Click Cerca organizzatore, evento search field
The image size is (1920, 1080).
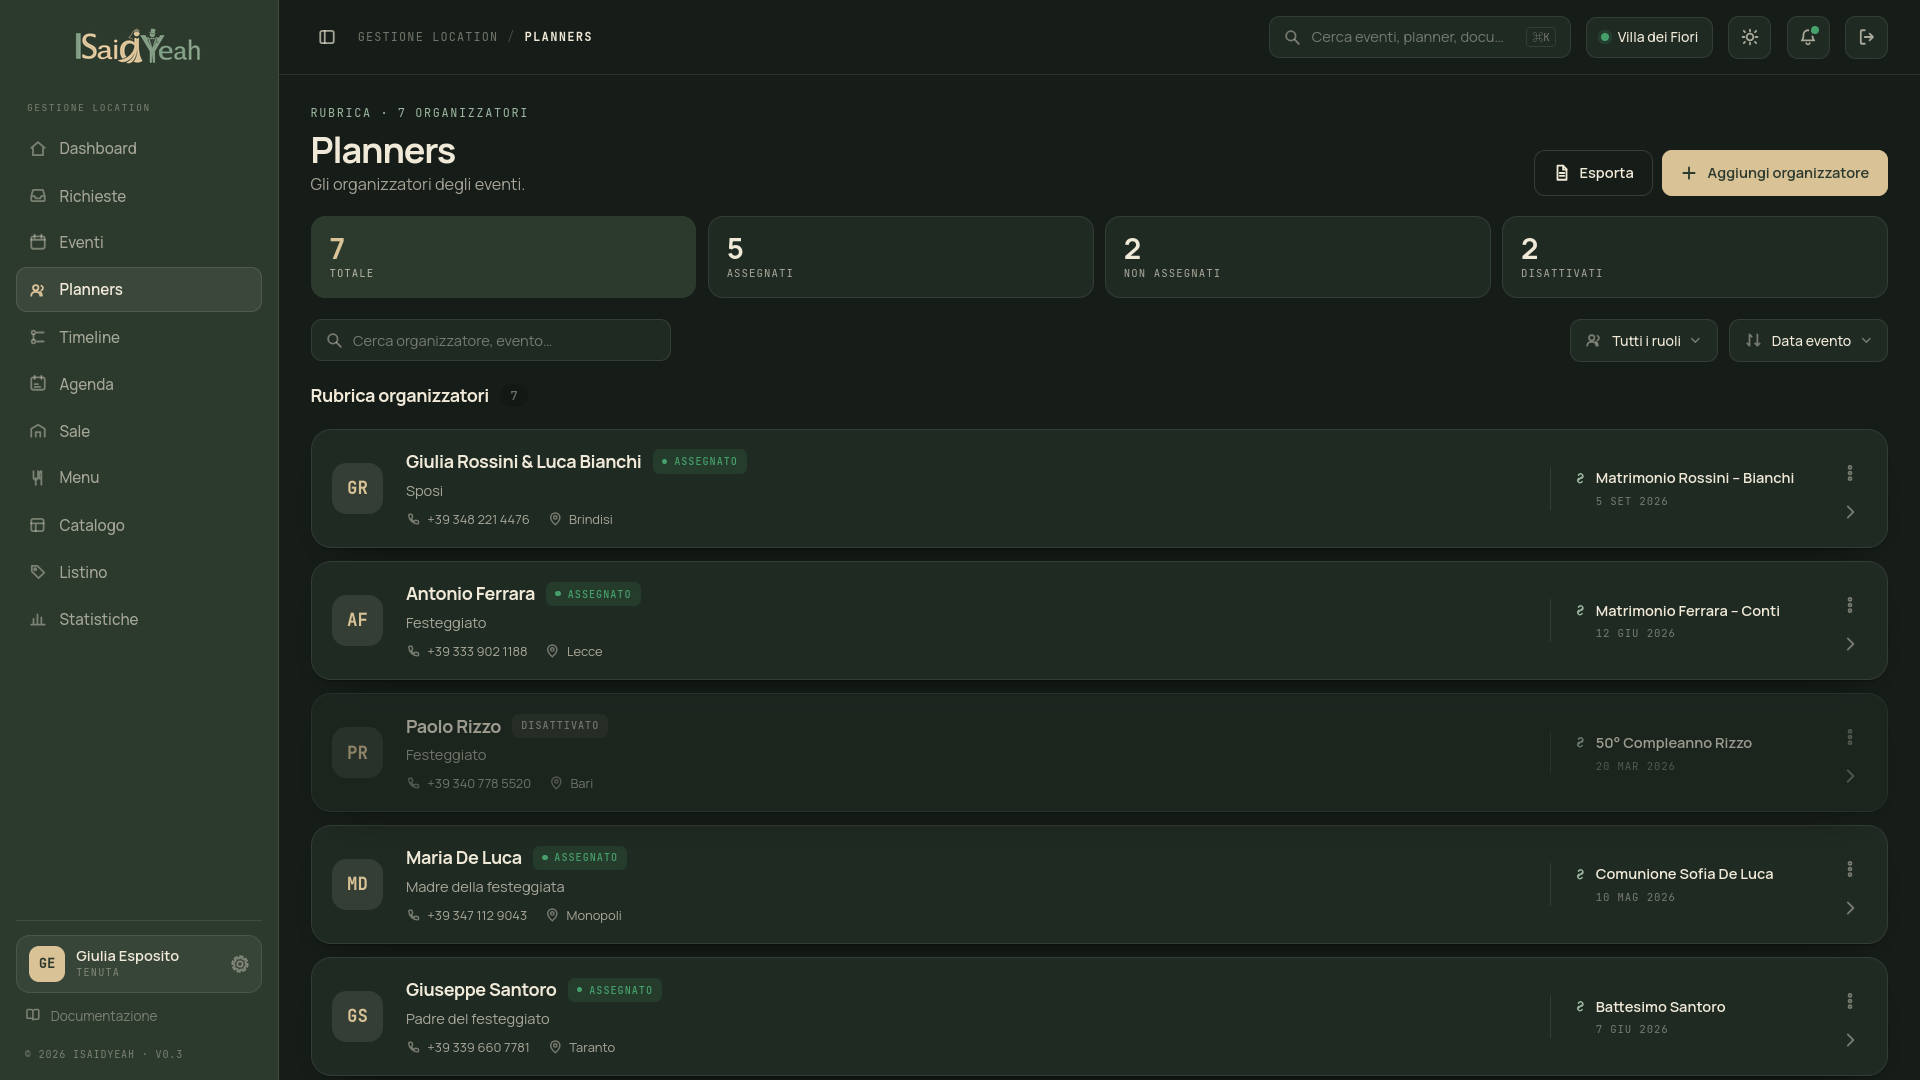tap(490, 341)
